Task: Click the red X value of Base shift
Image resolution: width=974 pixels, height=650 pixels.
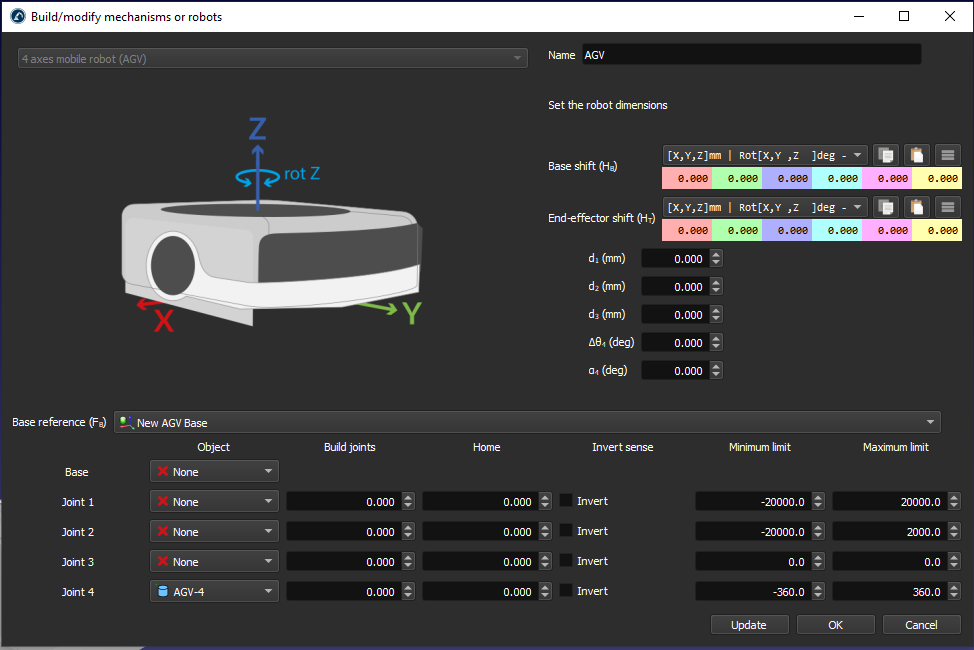Action: [x=687, y=178]
